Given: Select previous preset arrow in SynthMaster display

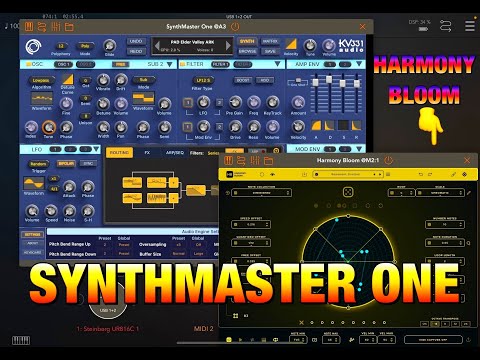Looking at the screenshot, I should 157,46.
